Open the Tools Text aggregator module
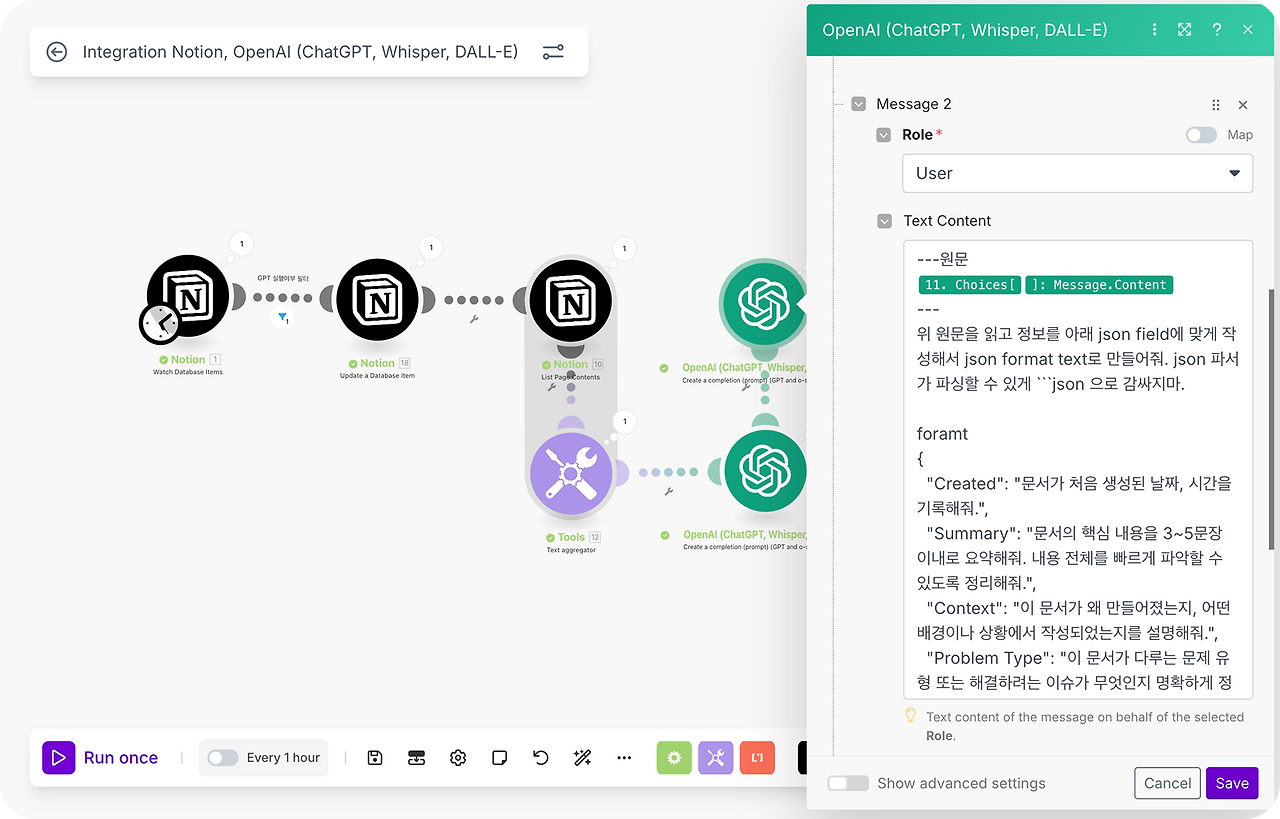The image size is (1280, 819). [572, 472]
